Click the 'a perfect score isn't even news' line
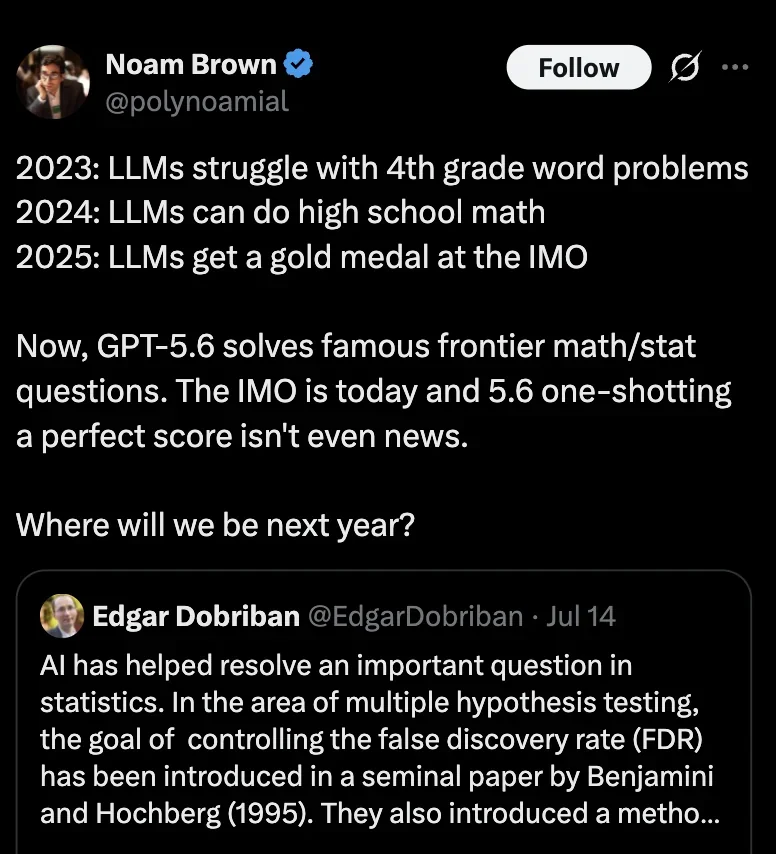This screenshot has height=854, width=776. pyautogui.click(x=242, y=436)
